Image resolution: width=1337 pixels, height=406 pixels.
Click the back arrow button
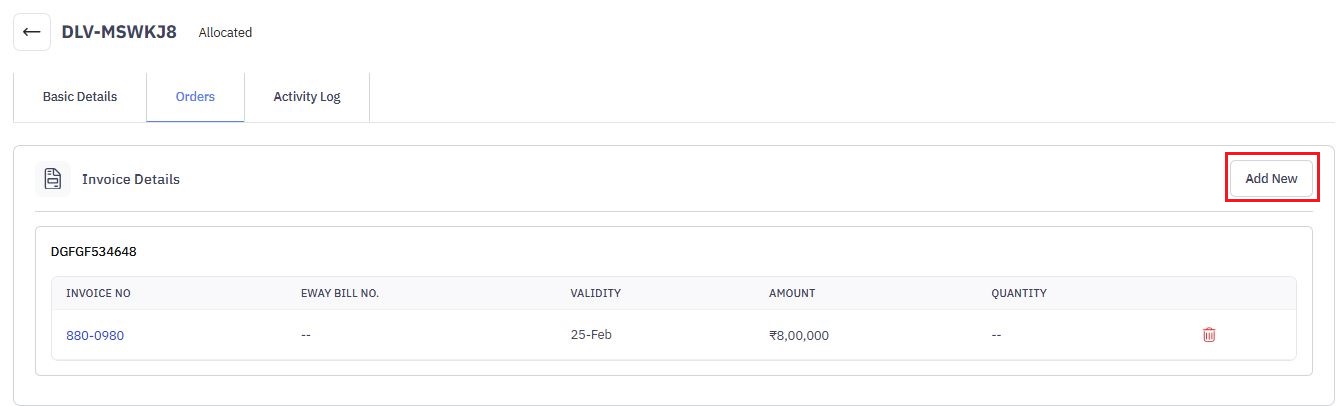32,32
